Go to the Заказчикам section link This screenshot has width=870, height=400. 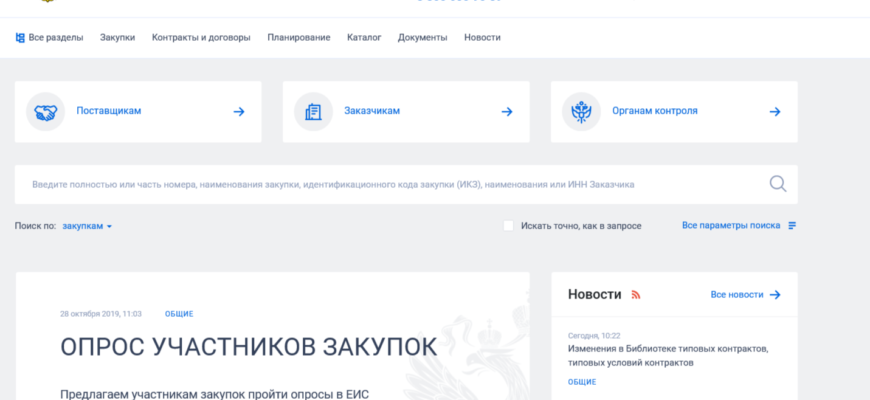click(372, 111)
